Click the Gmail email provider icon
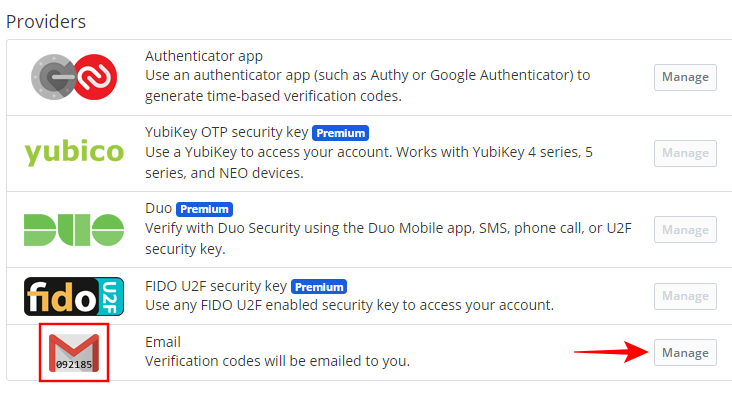The height and width of the screenshot is (400, 732). click(x=74, y=352)
